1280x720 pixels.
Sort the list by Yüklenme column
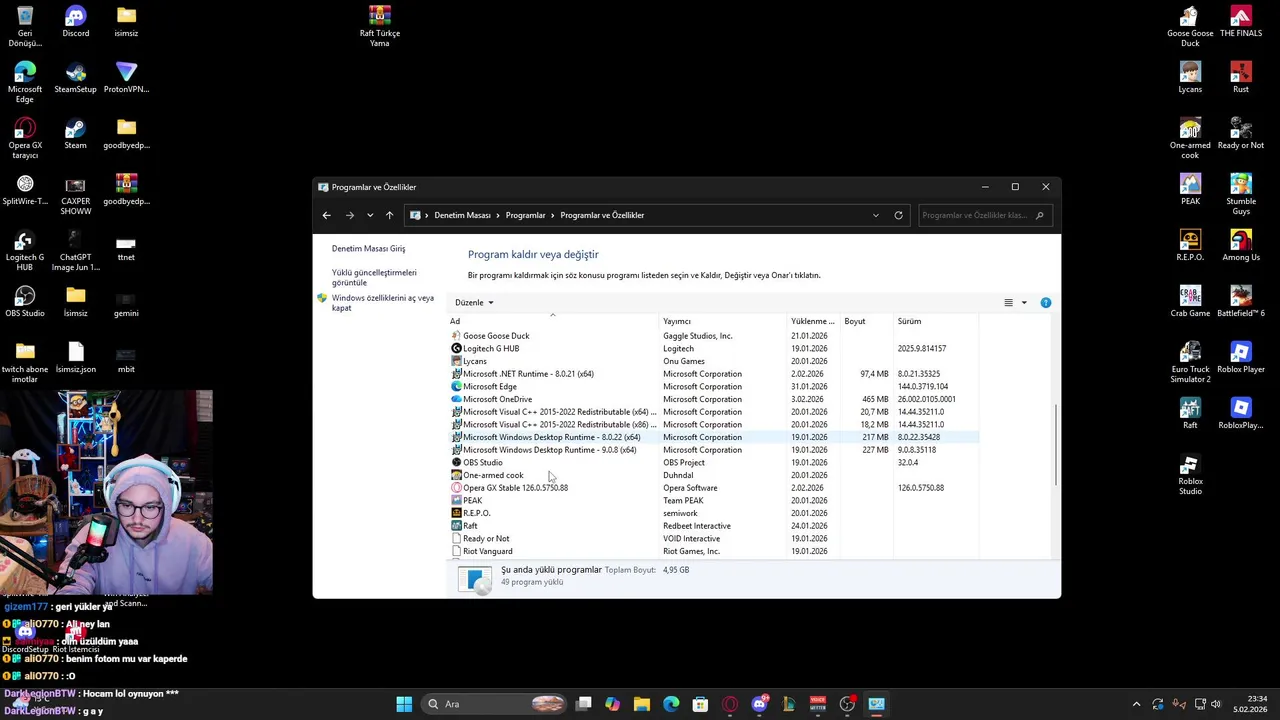(813, 321)
